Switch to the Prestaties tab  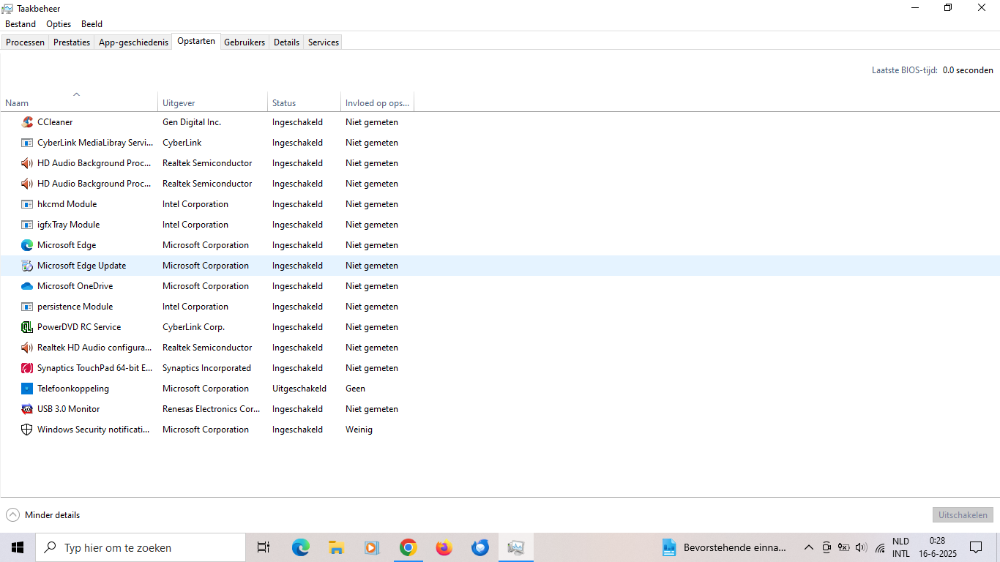point(71,42)
